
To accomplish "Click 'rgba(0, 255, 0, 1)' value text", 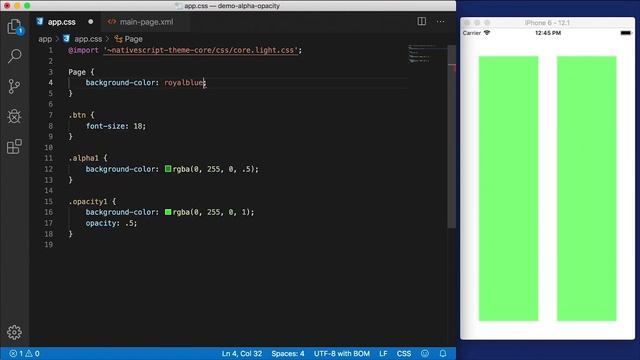I will click(x=211, y=212).
